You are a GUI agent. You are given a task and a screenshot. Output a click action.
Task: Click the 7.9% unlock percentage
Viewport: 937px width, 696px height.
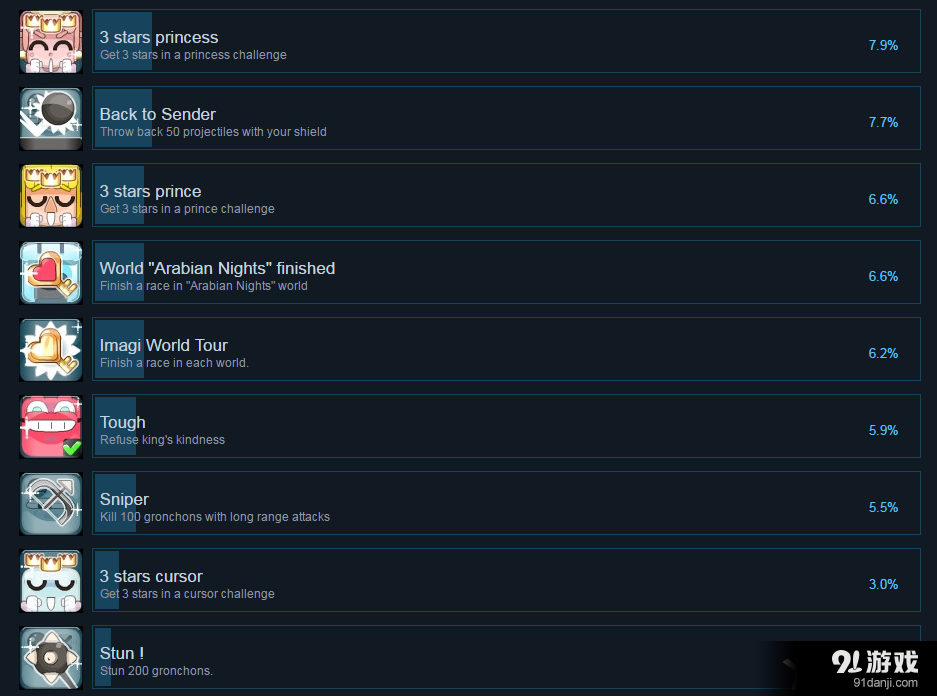click(x=883, y=45)
